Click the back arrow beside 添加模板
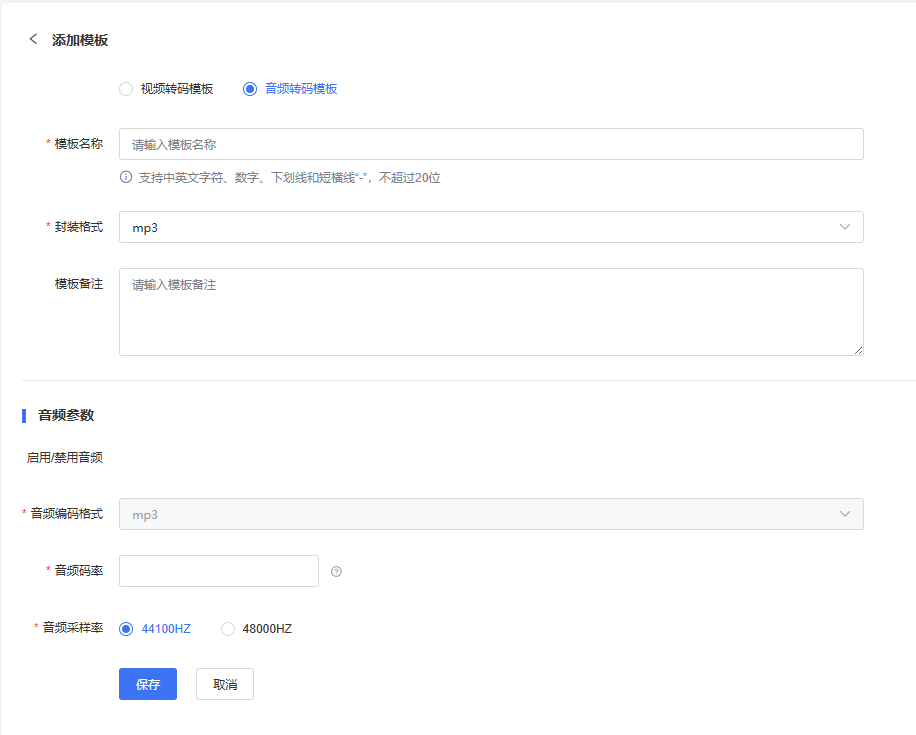This screenshot has width=916, height=735. click(33, 40)
